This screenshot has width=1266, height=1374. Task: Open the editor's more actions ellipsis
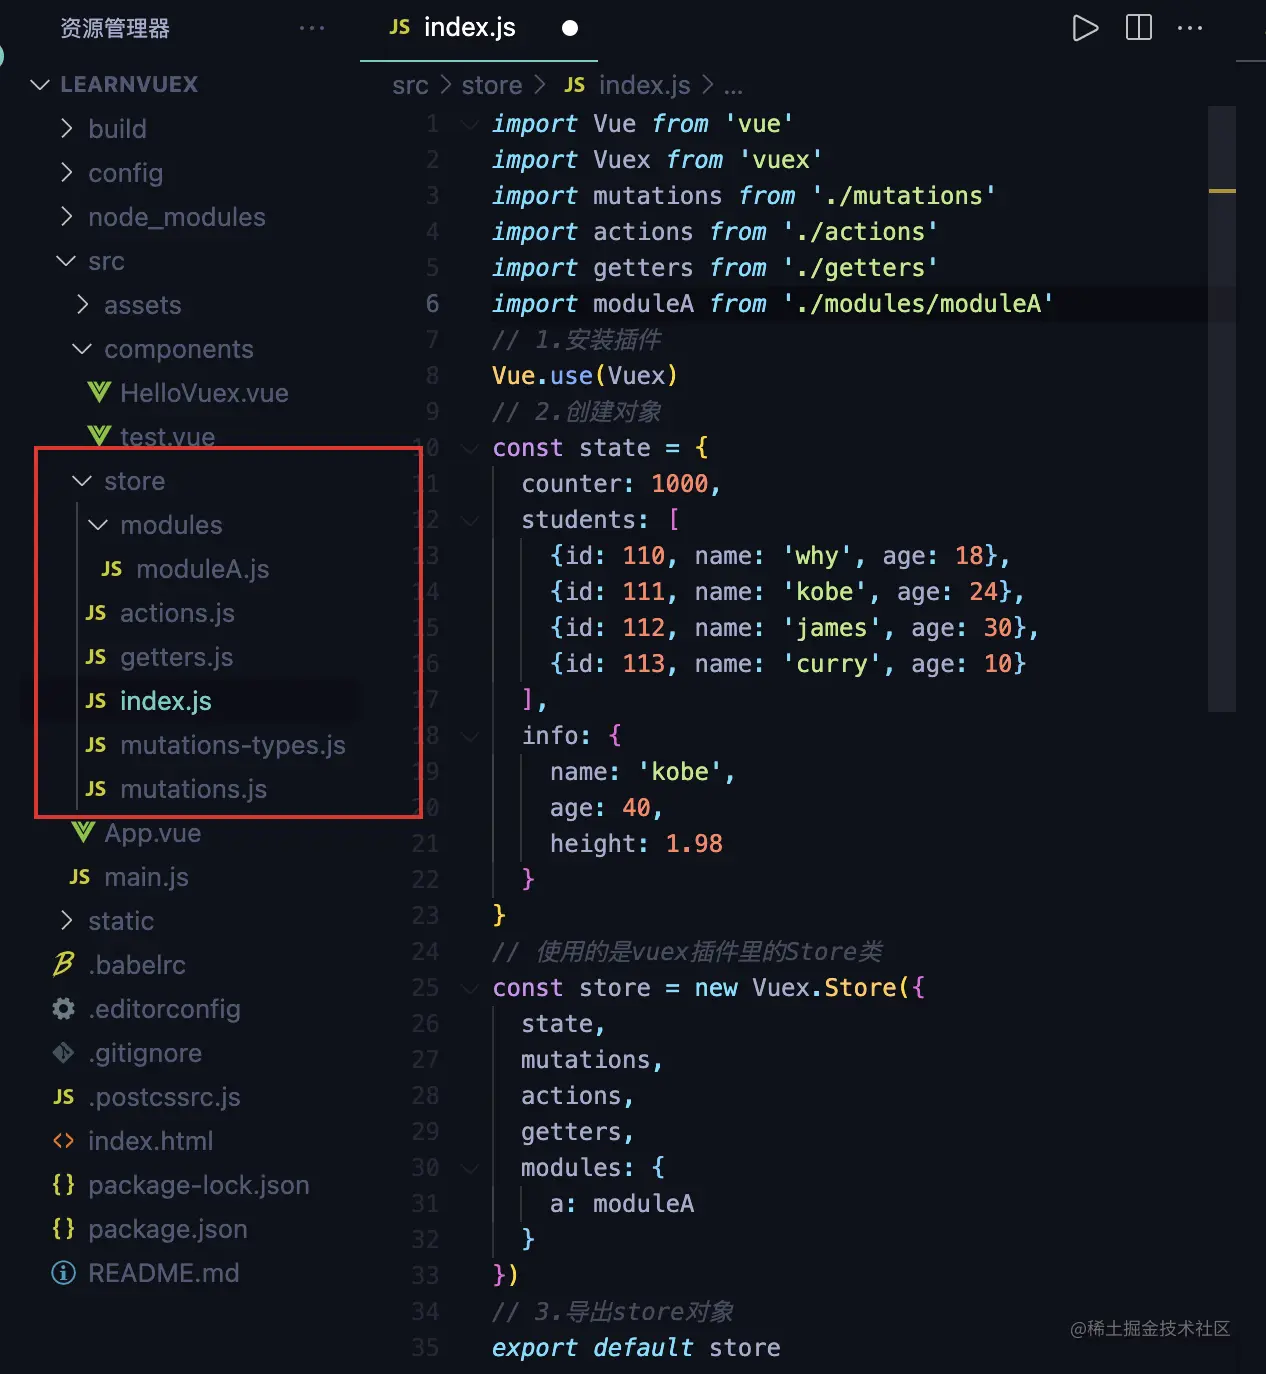coord(1190,28)
